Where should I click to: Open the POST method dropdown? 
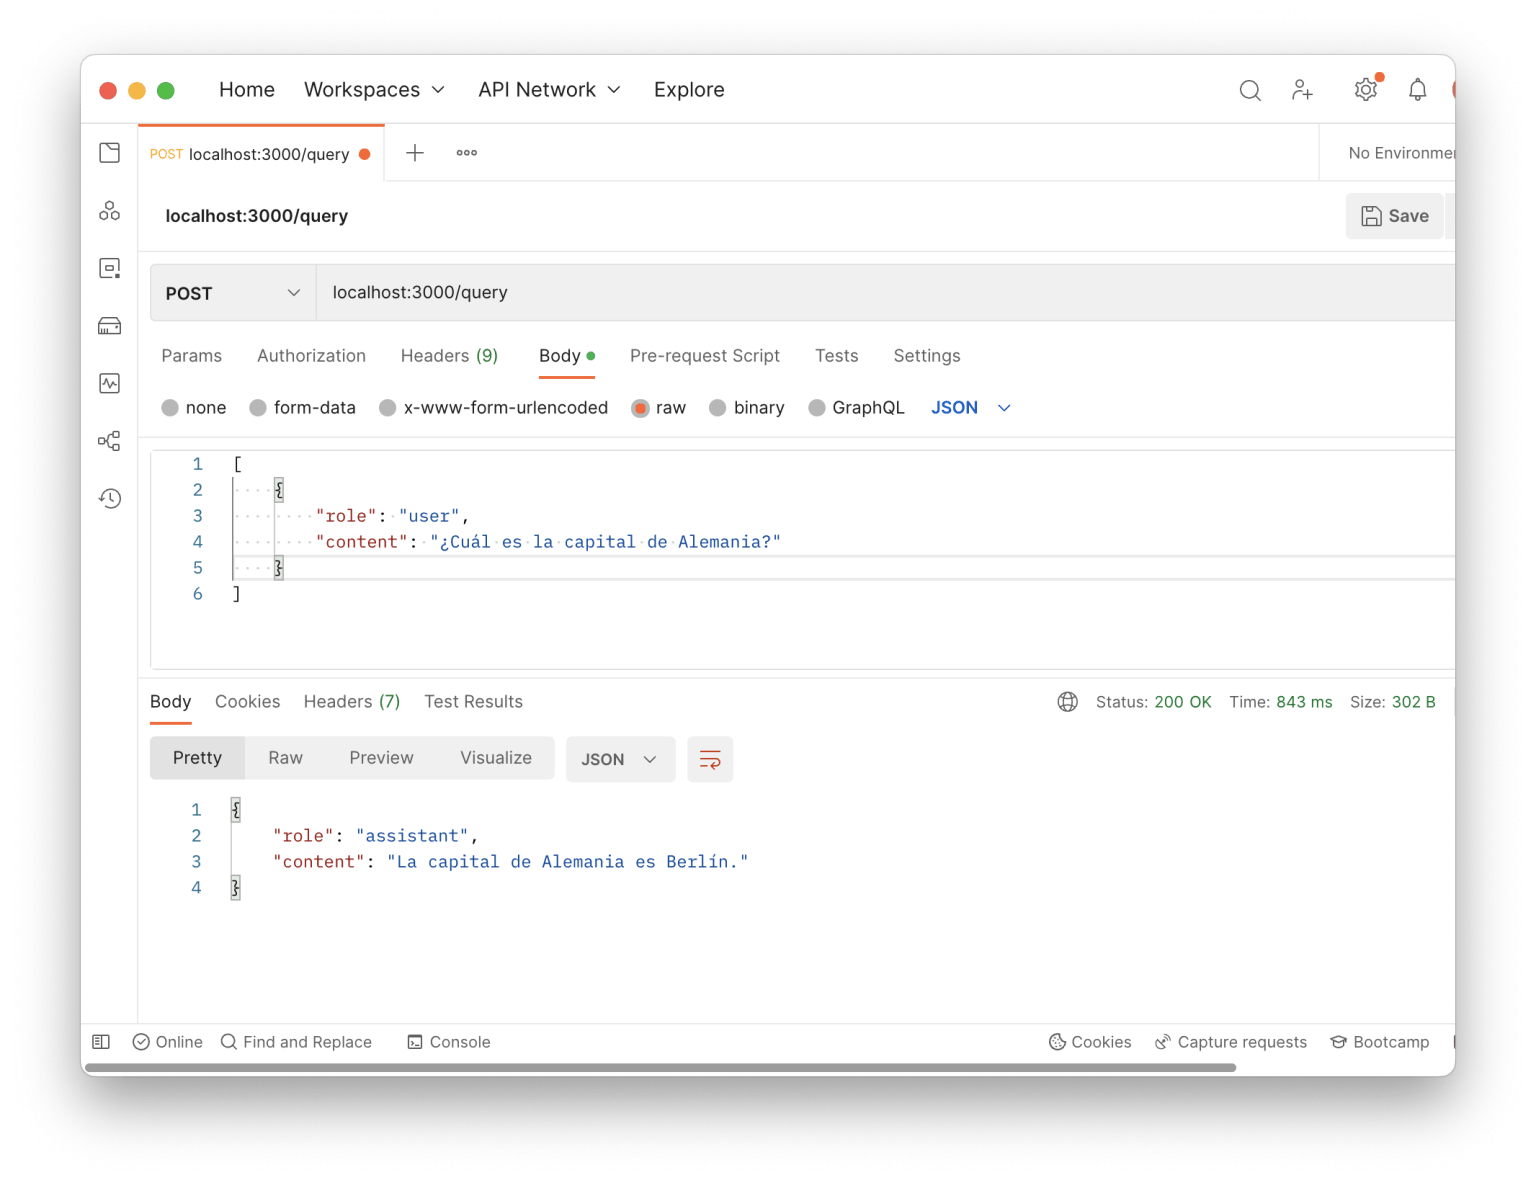(232, 293)
